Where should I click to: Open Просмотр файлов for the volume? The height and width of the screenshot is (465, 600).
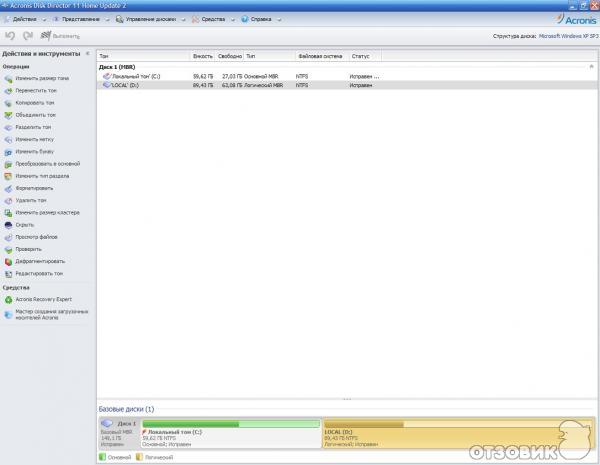31,237
